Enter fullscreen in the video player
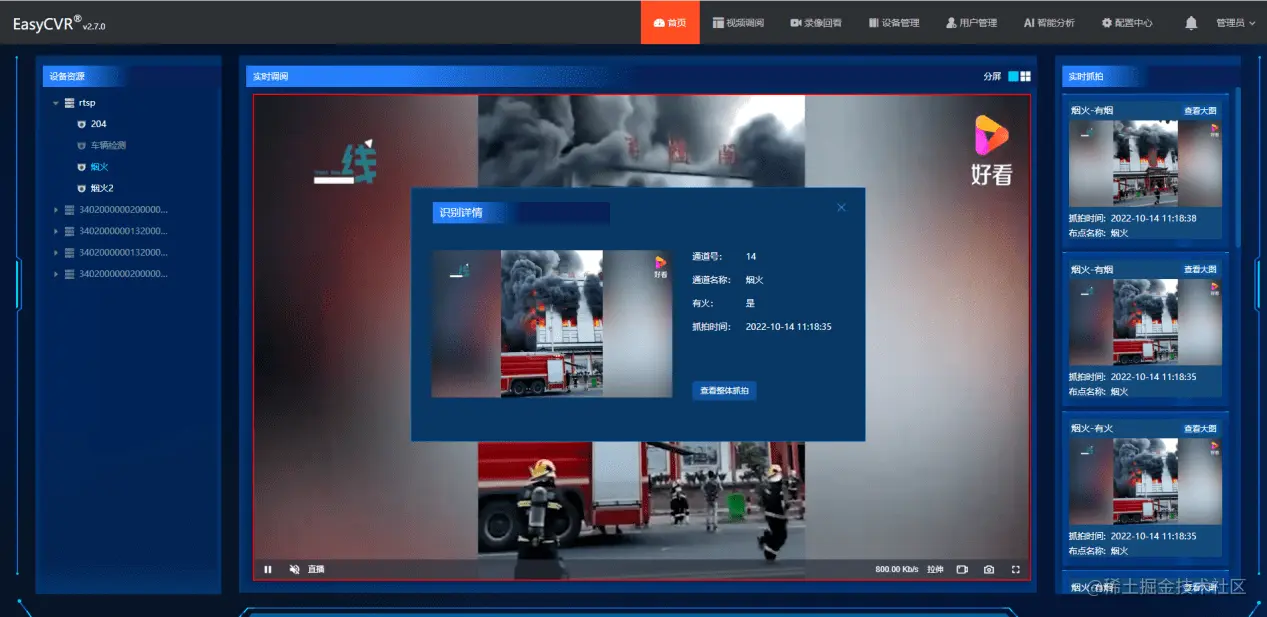This screenshot has width=1267, height=617. [x=1016, y=569]
